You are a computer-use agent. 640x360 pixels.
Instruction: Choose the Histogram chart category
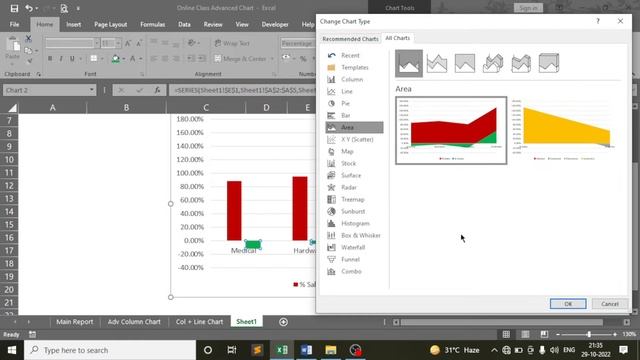(354, 223)
